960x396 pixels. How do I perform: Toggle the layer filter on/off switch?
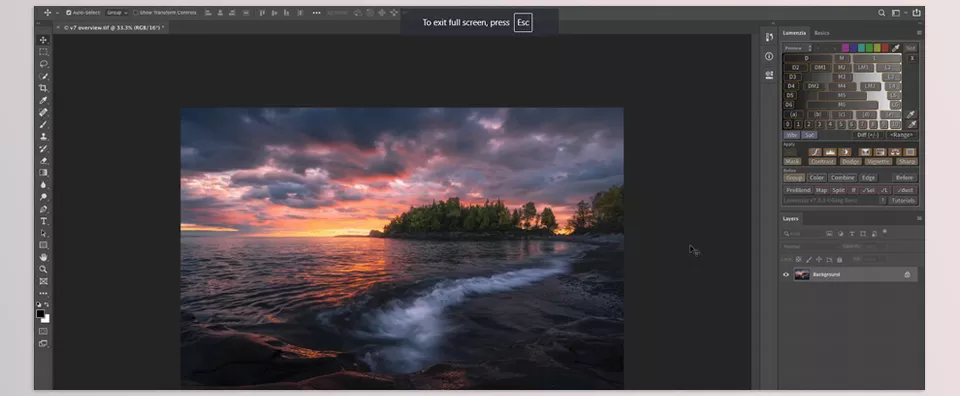(x=885, y=231)
